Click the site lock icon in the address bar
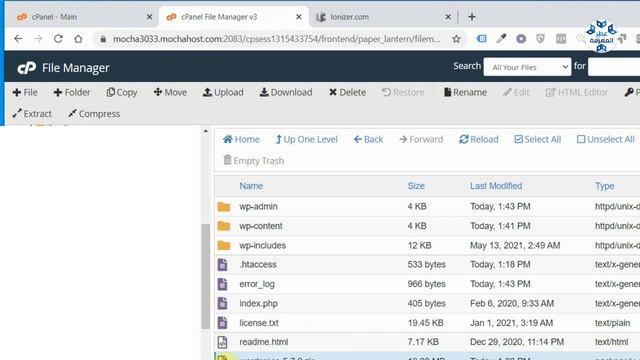This screenshot has width=640, height=360. tap(103, 39)
